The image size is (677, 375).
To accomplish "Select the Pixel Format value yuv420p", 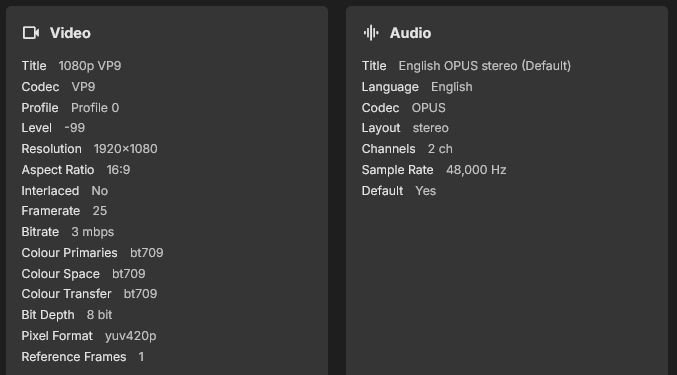I will click(x=130, y=336).
